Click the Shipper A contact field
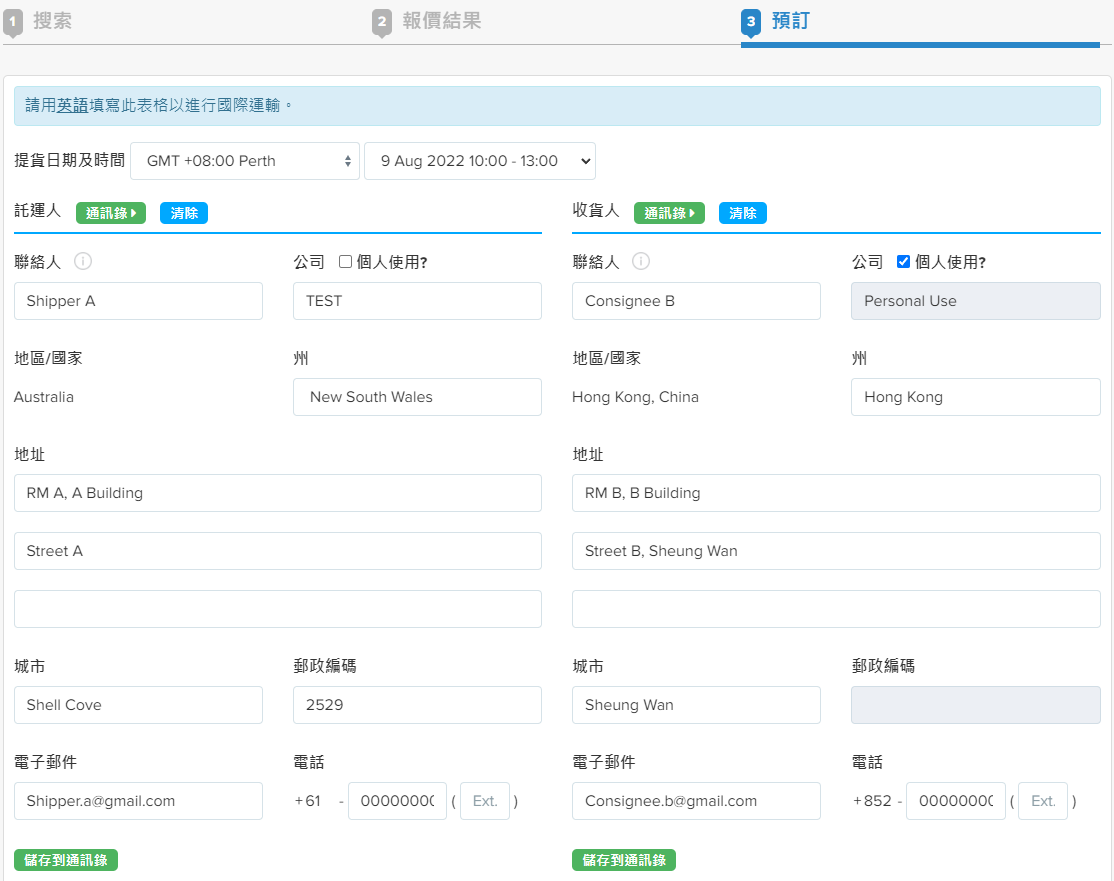 point(139,301)
